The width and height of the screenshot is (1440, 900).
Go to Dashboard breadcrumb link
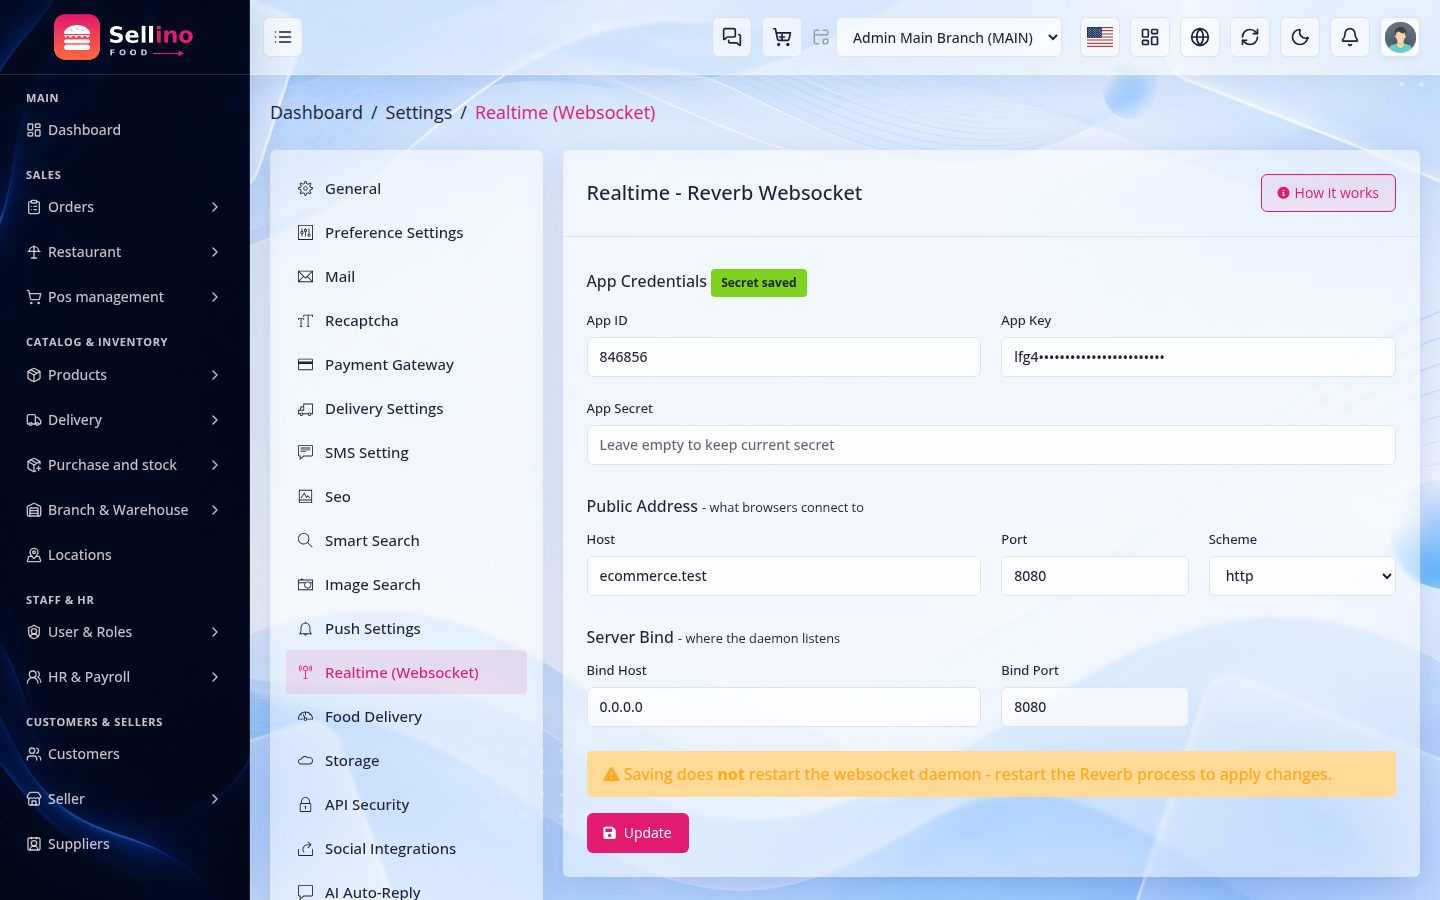(316, 113)
